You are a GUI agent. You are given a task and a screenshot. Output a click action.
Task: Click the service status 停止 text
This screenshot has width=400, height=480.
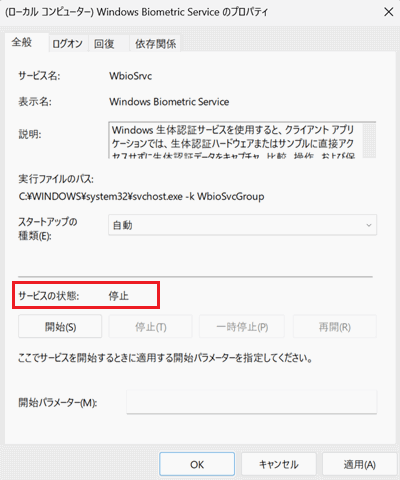pos(118,296)
